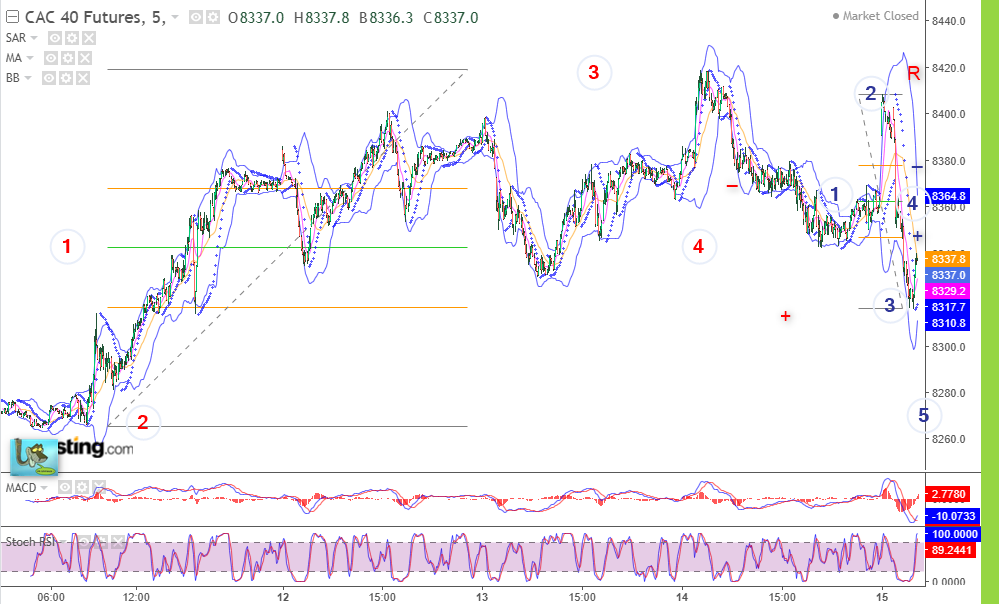999x604 pixels.
Task: Open MACD indicator settings gear
Action: (82, 487)
